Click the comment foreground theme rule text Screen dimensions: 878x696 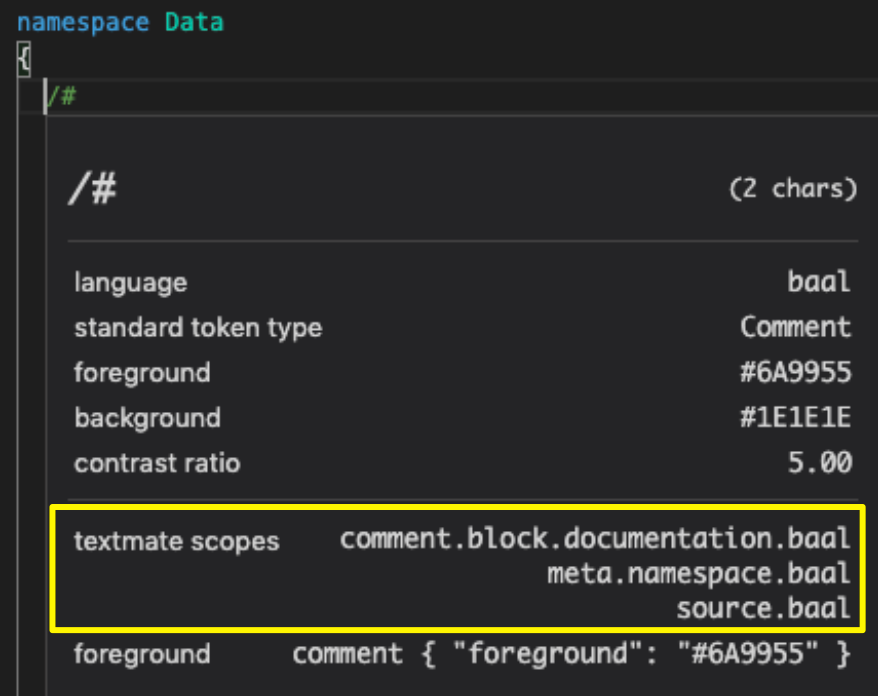pyautogui.click(x=572, y=654)
